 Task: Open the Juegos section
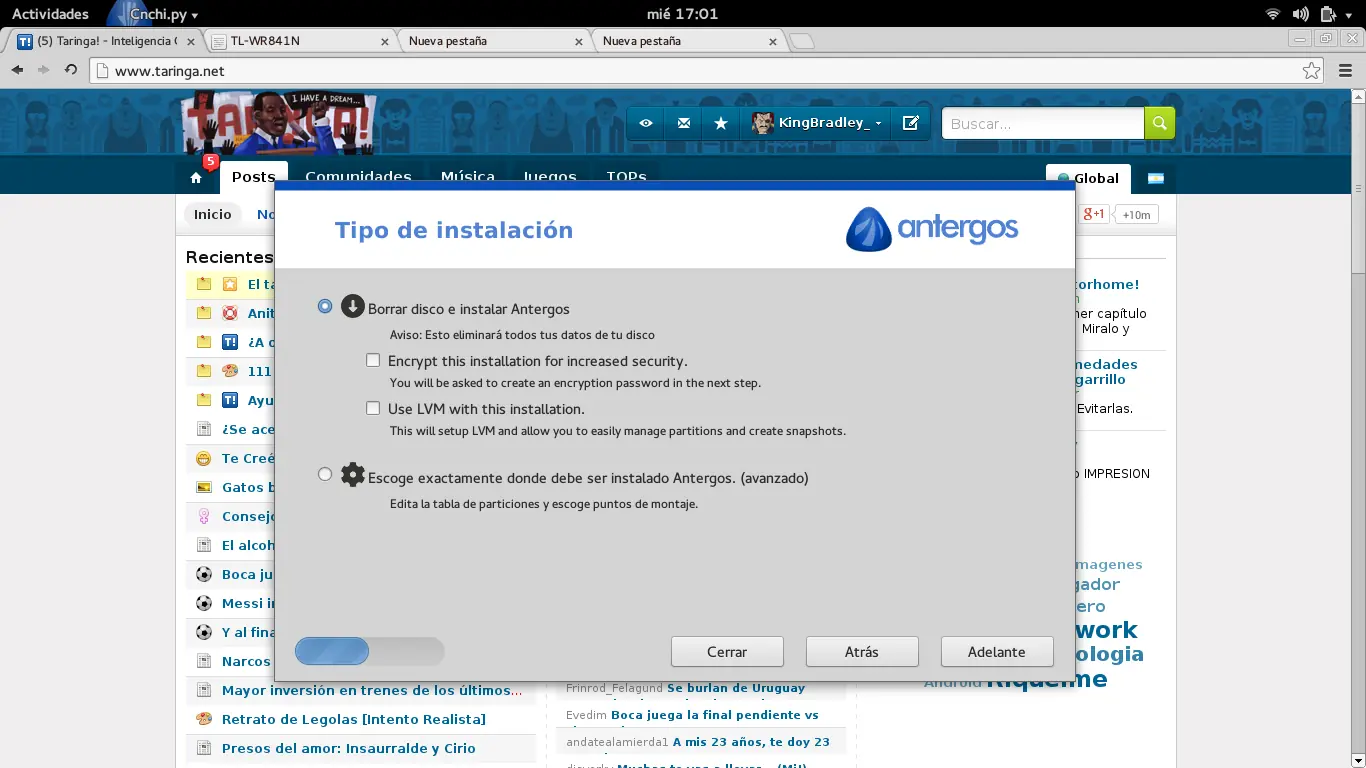pos(550,177)
